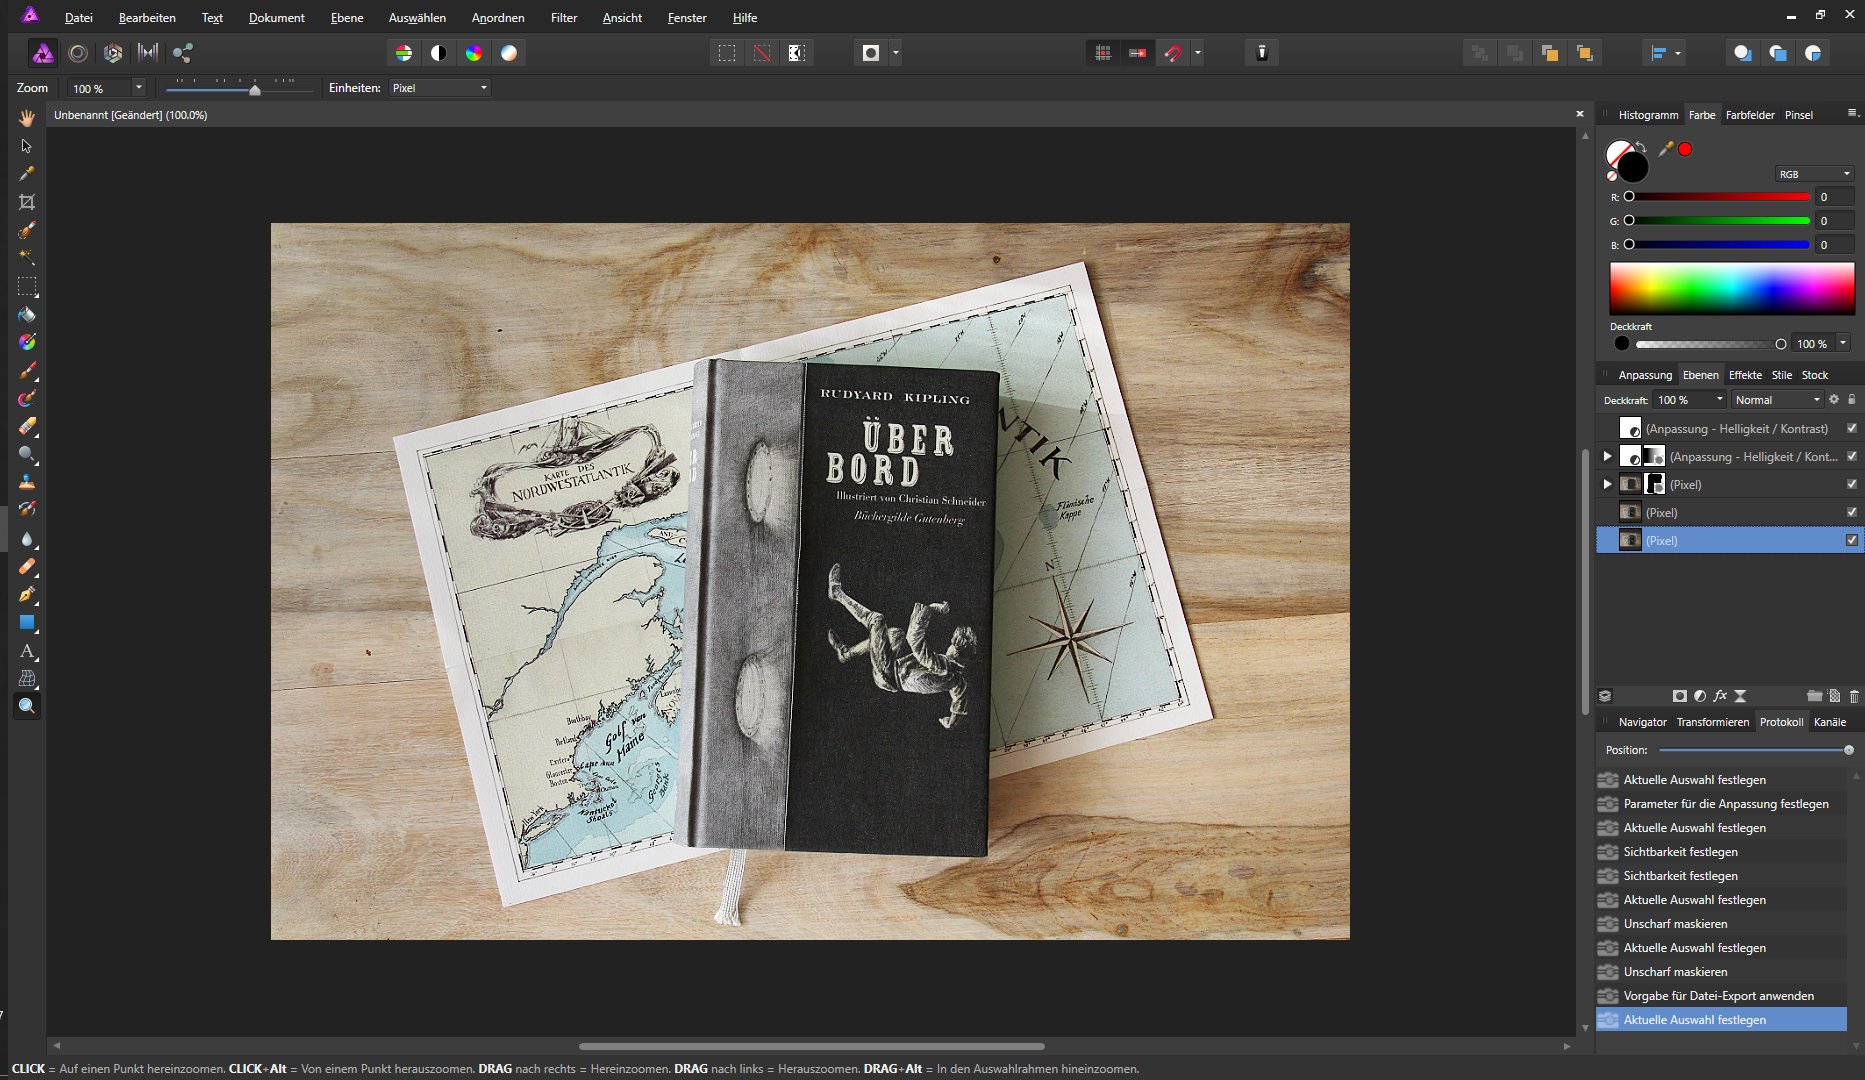Open the Zoom 100 % dropdown

[138, 88]
